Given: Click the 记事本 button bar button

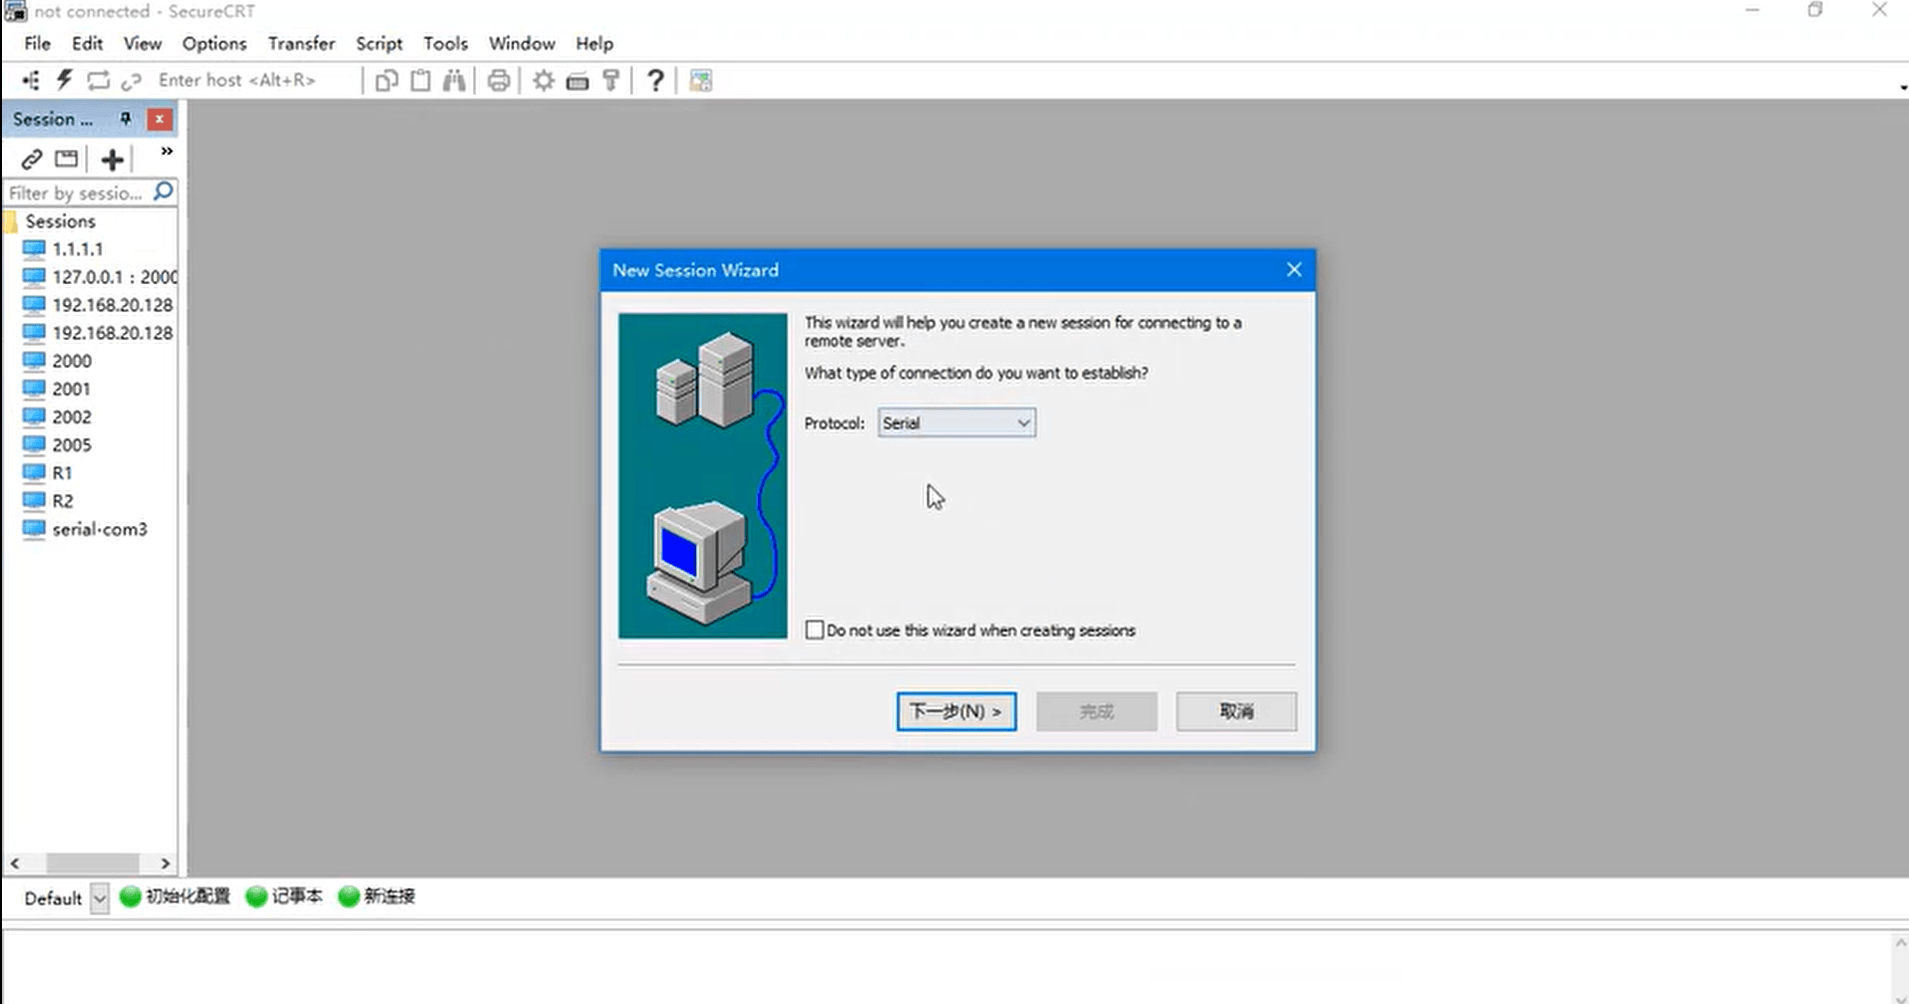Looking at the screenshot, I should pos(285,896).
